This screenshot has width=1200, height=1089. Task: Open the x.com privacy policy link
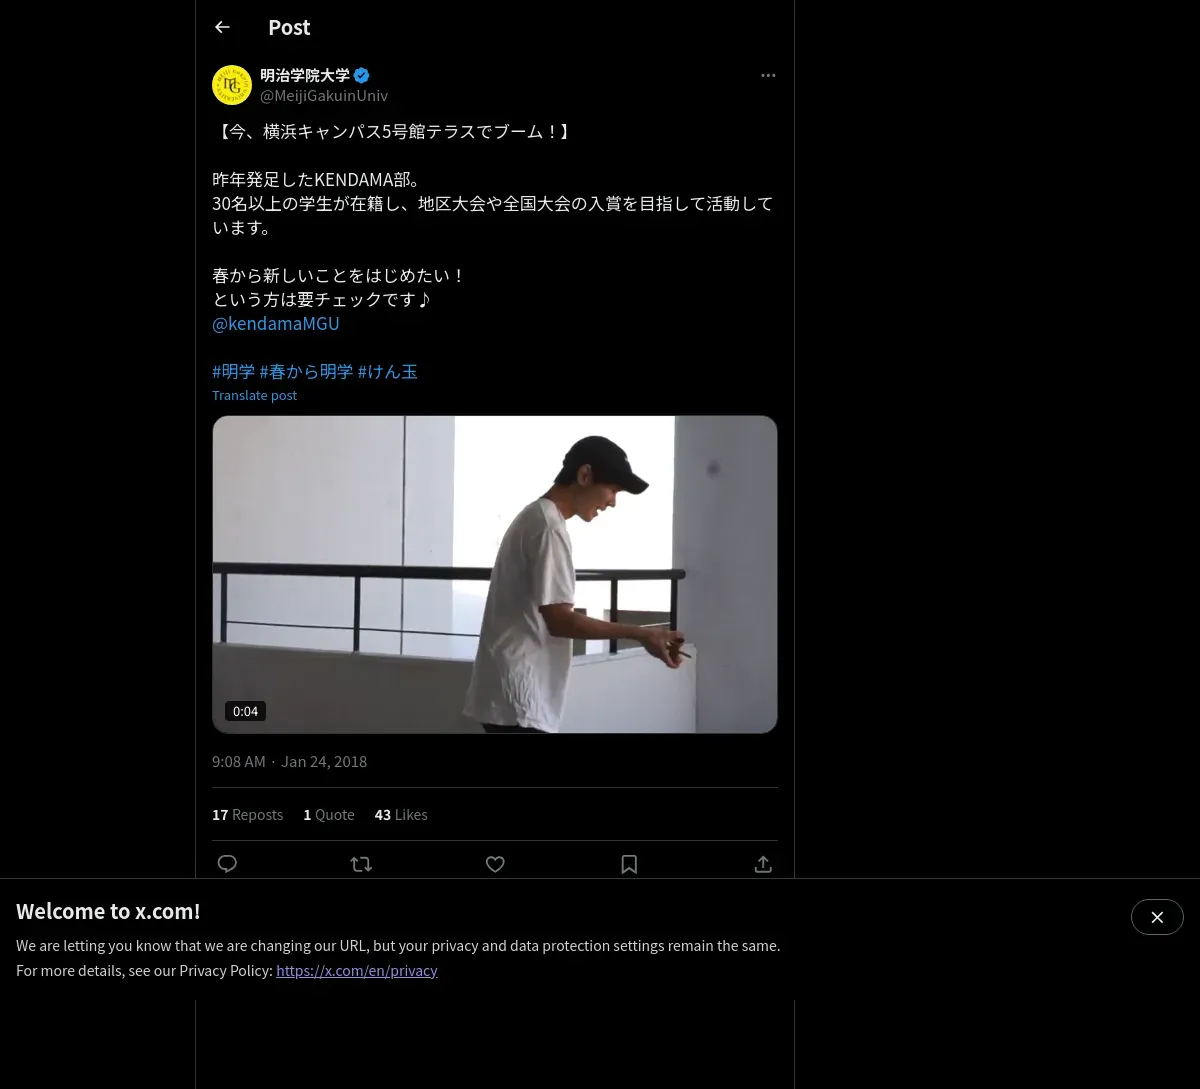(357, 970)
